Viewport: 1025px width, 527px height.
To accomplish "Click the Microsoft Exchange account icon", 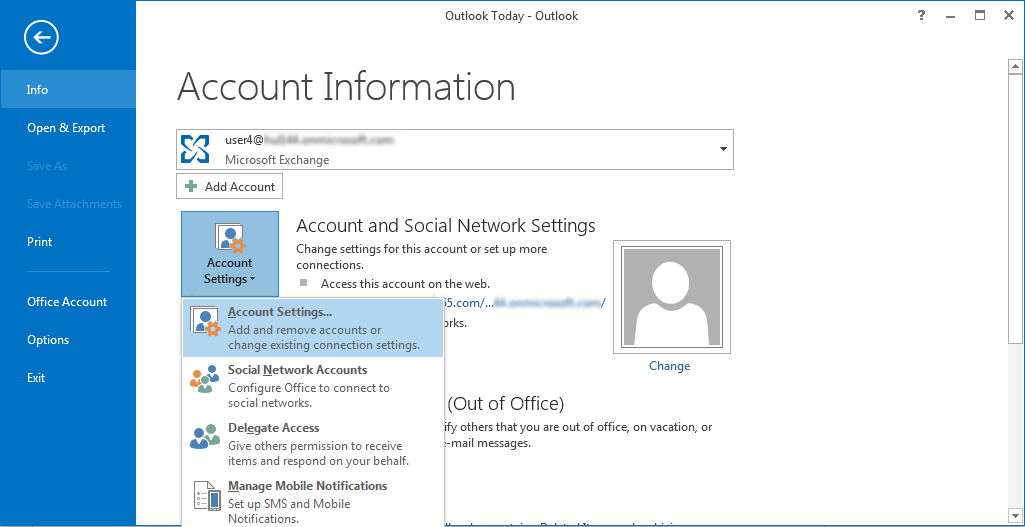I will 195,149.
